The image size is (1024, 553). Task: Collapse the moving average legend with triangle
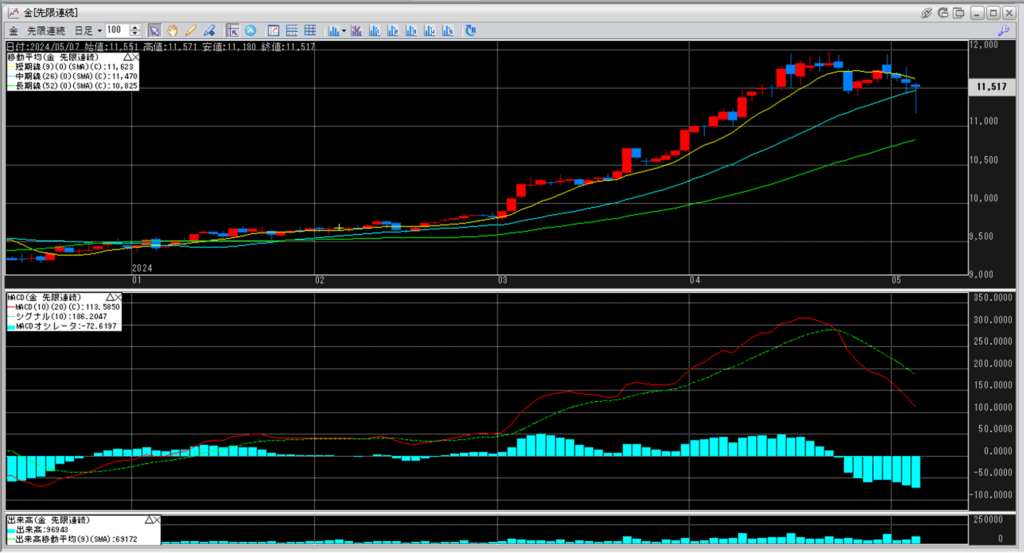[125, 56]
